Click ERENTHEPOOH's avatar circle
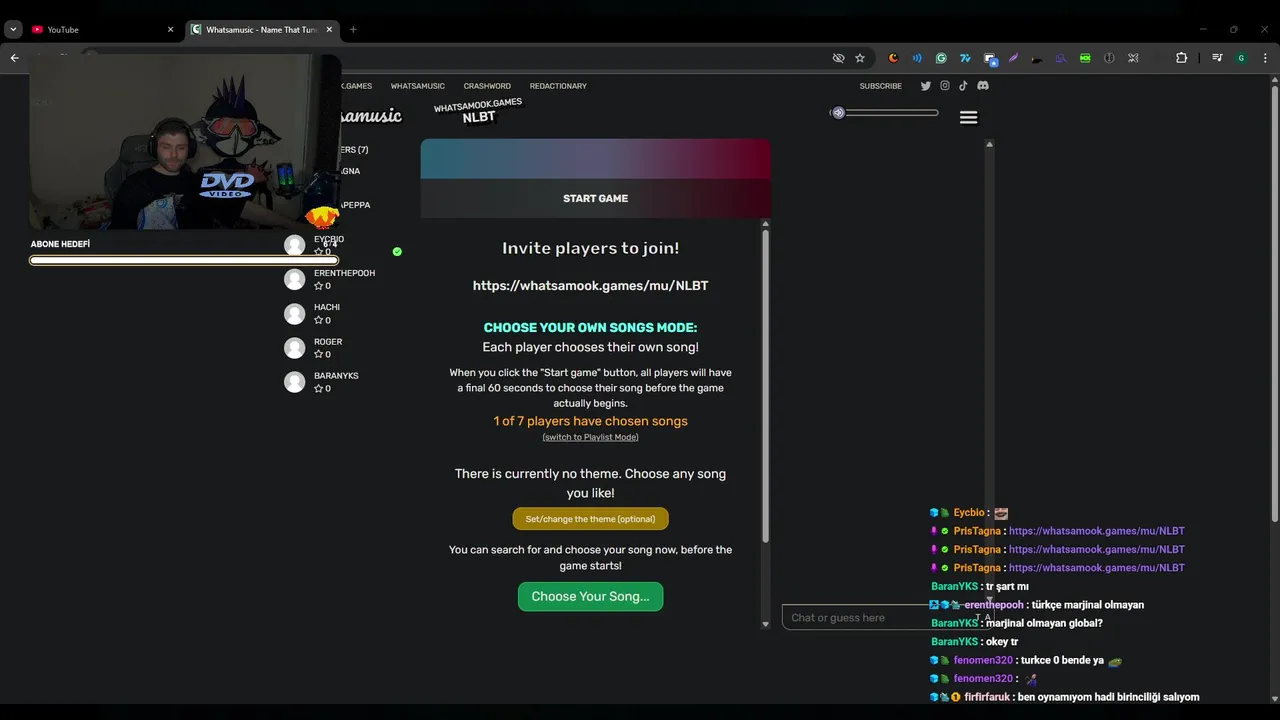This screenshot has height=720, width=1280. 294,279
